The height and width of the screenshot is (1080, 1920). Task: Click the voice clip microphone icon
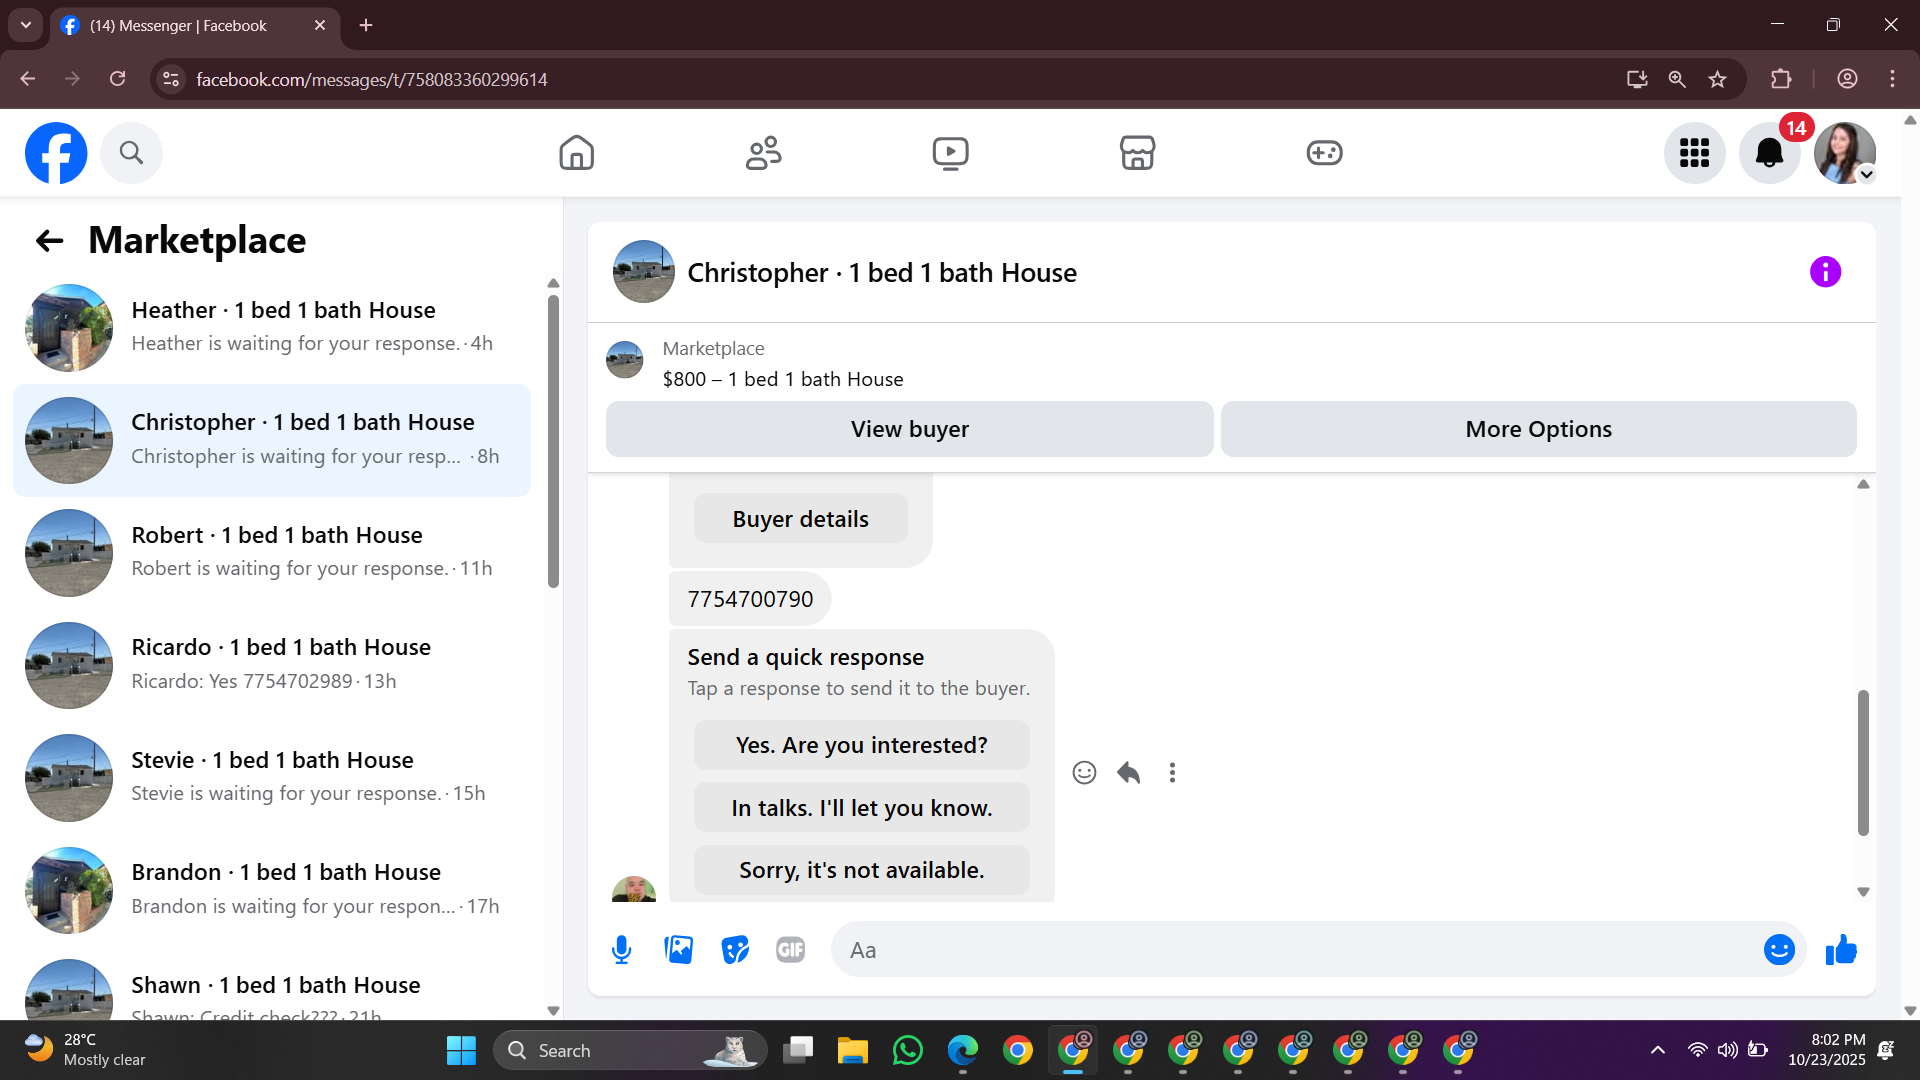621,950
